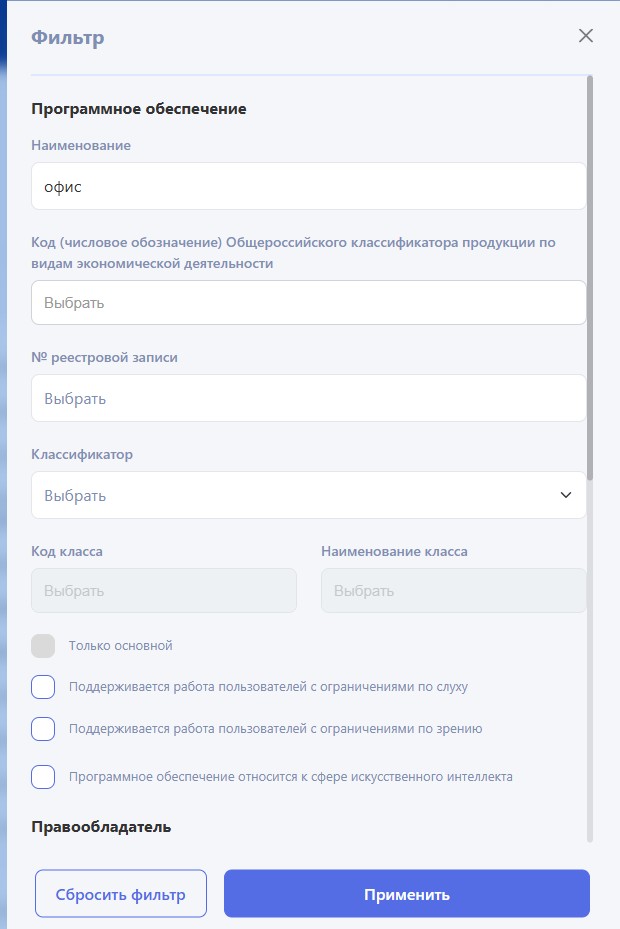Enable checkbox for ограничениями по слуху
Image resolution: width=620 pixels, height=929 pixels.
point(43,687)
